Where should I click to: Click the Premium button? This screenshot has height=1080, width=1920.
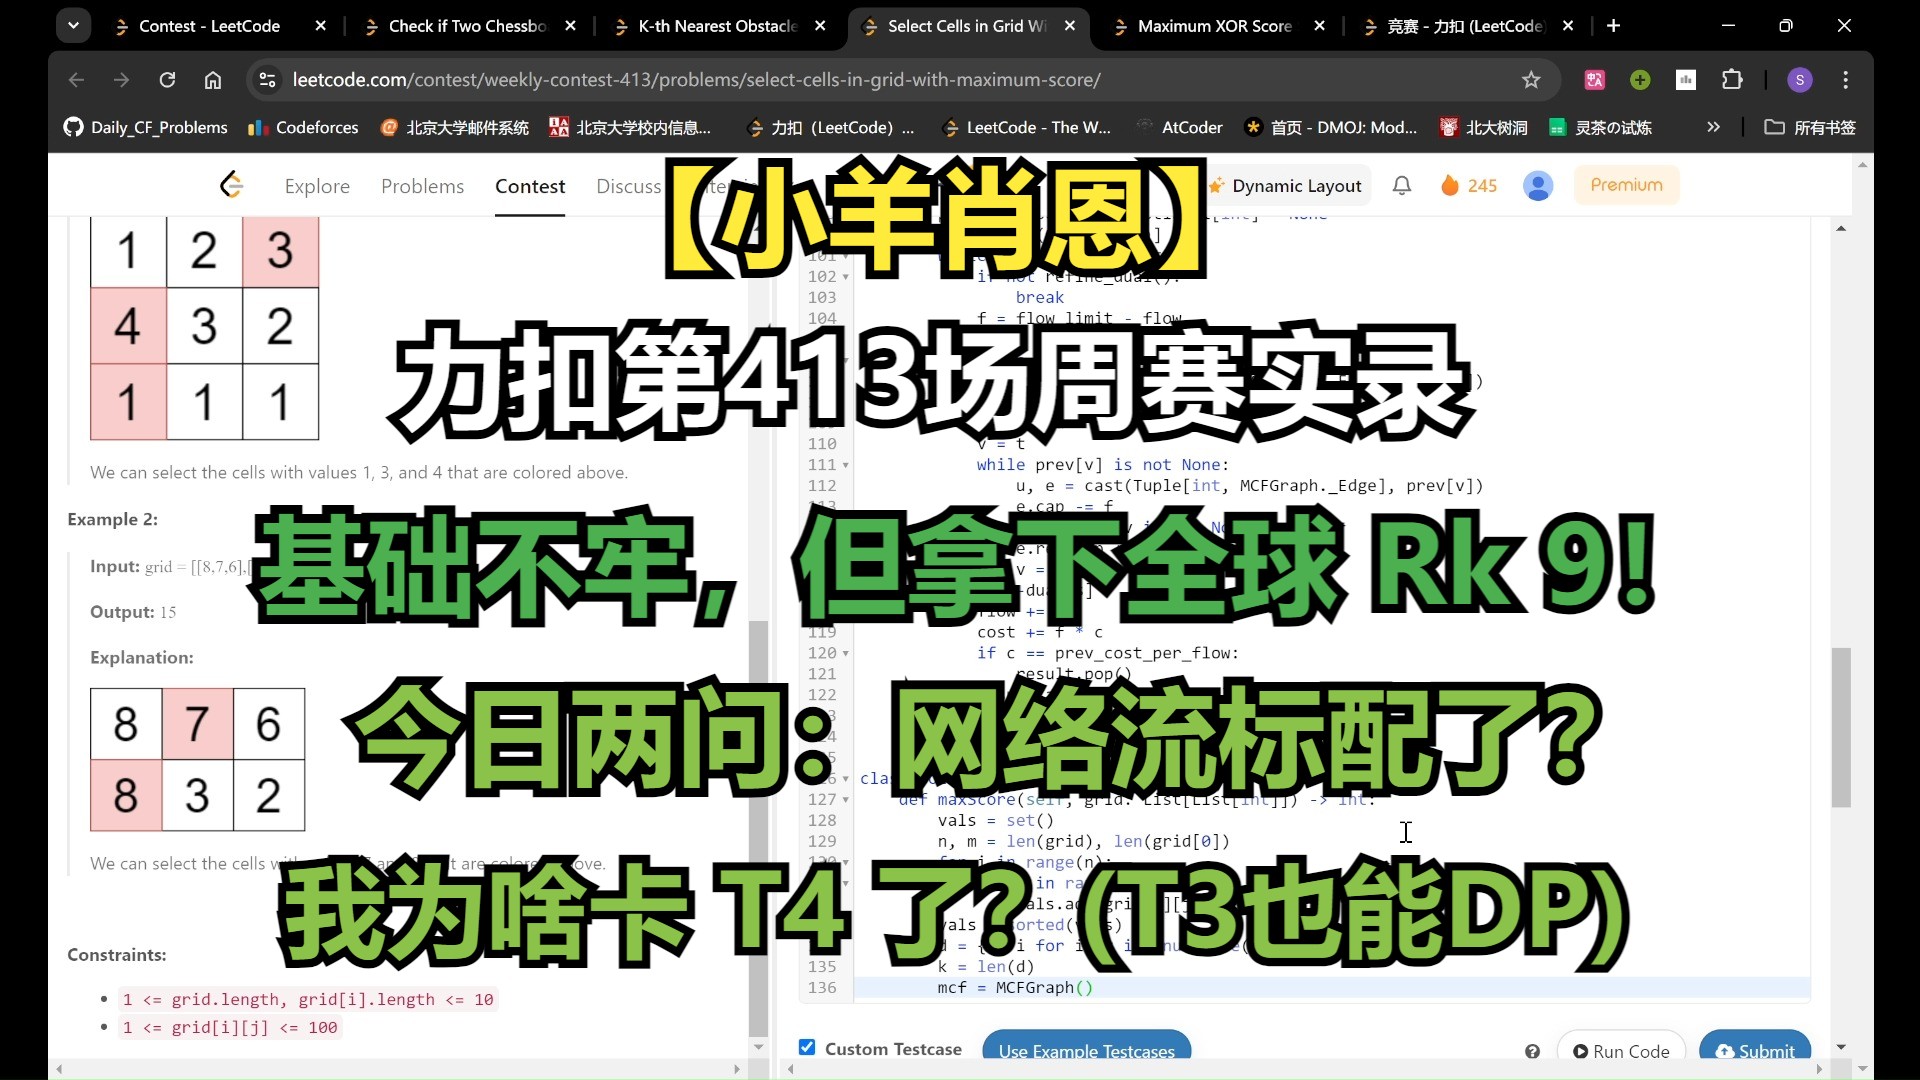point(1626,185)
